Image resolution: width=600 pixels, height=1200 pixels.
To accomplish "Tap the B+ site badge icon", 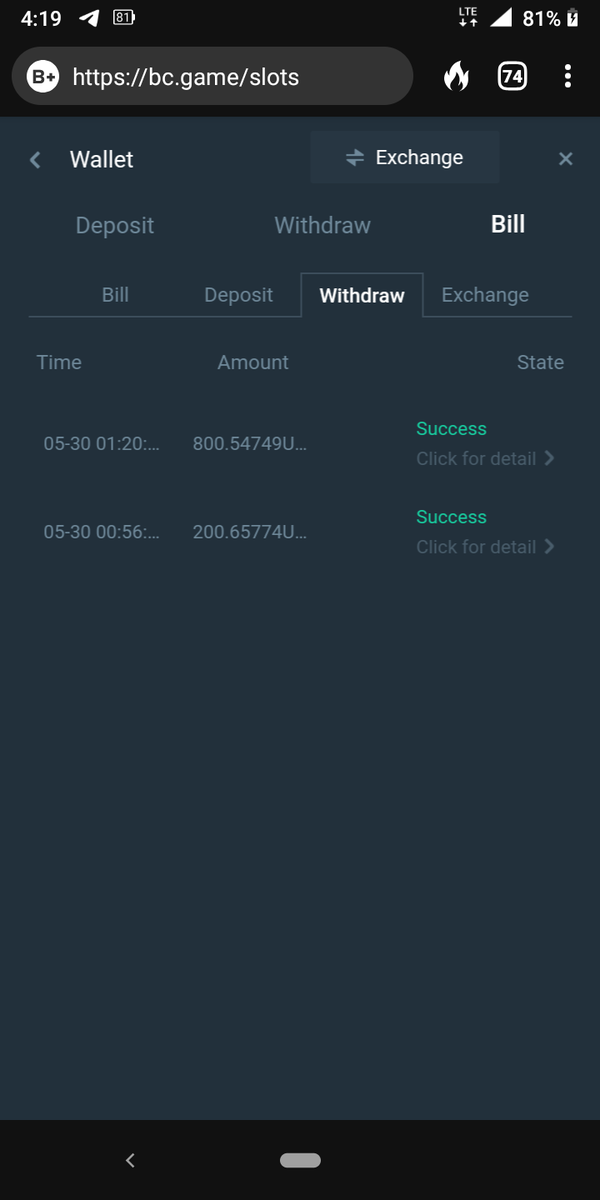I will pyautogui.click(x=43, y=77).
